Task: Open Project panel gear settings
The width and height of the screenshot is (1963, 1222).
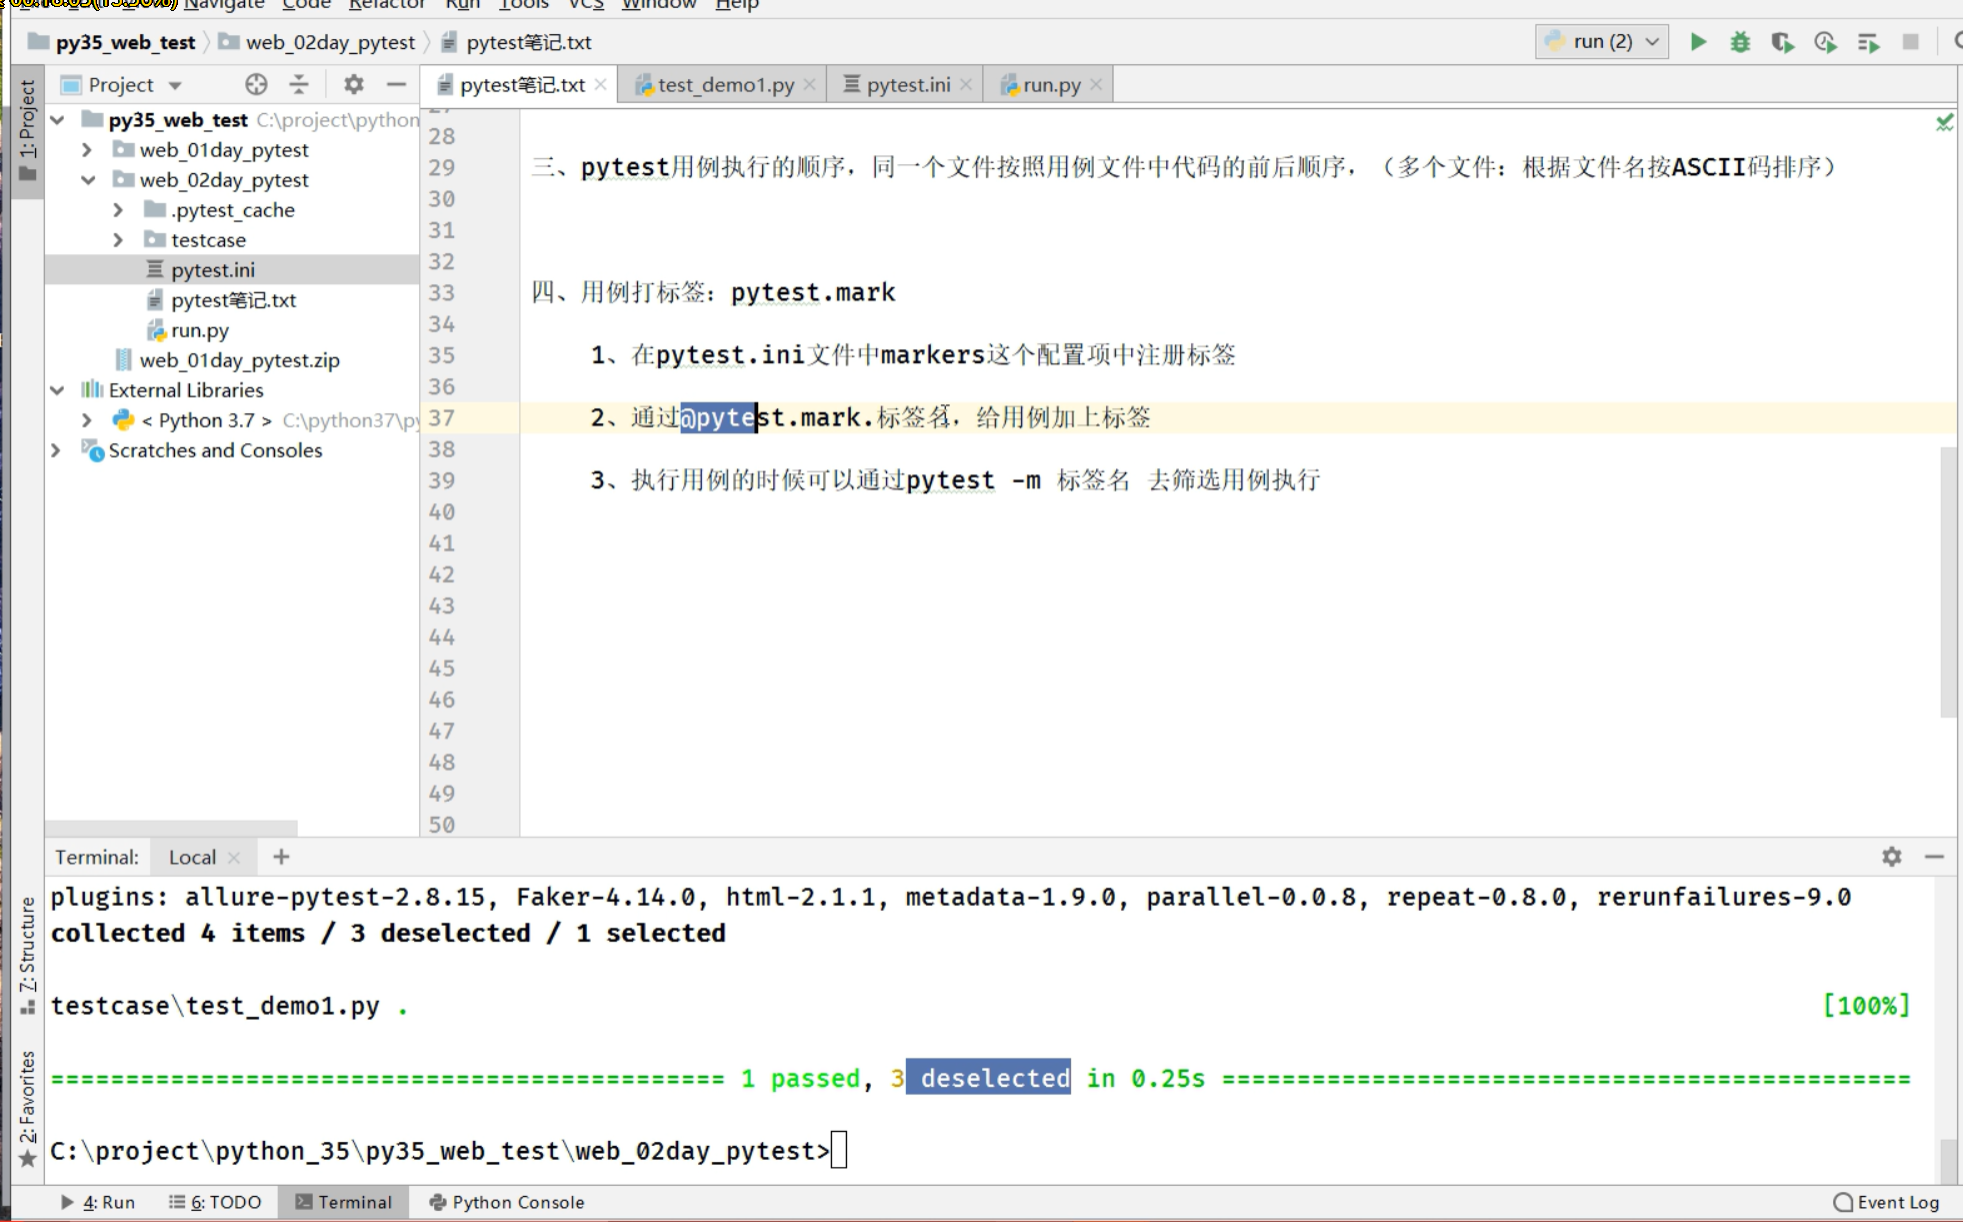Action: tap(353, 85)
